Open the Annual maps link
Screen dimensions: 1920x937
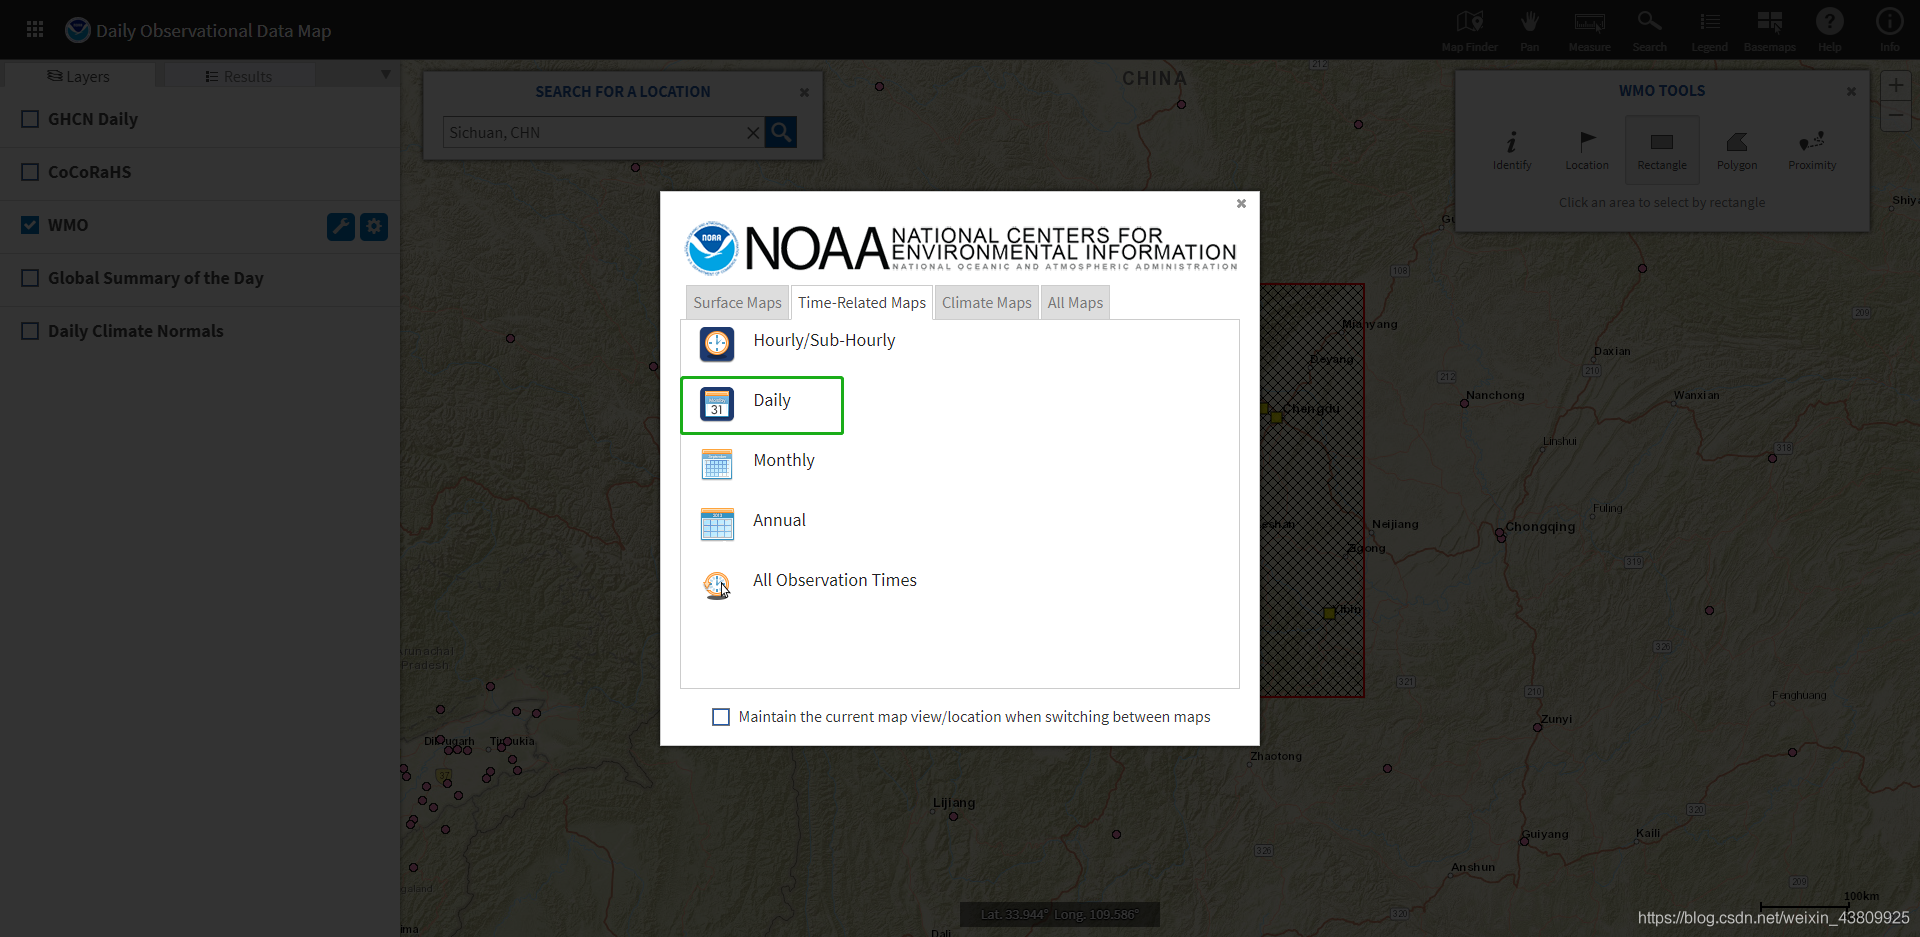pos(779,520)
